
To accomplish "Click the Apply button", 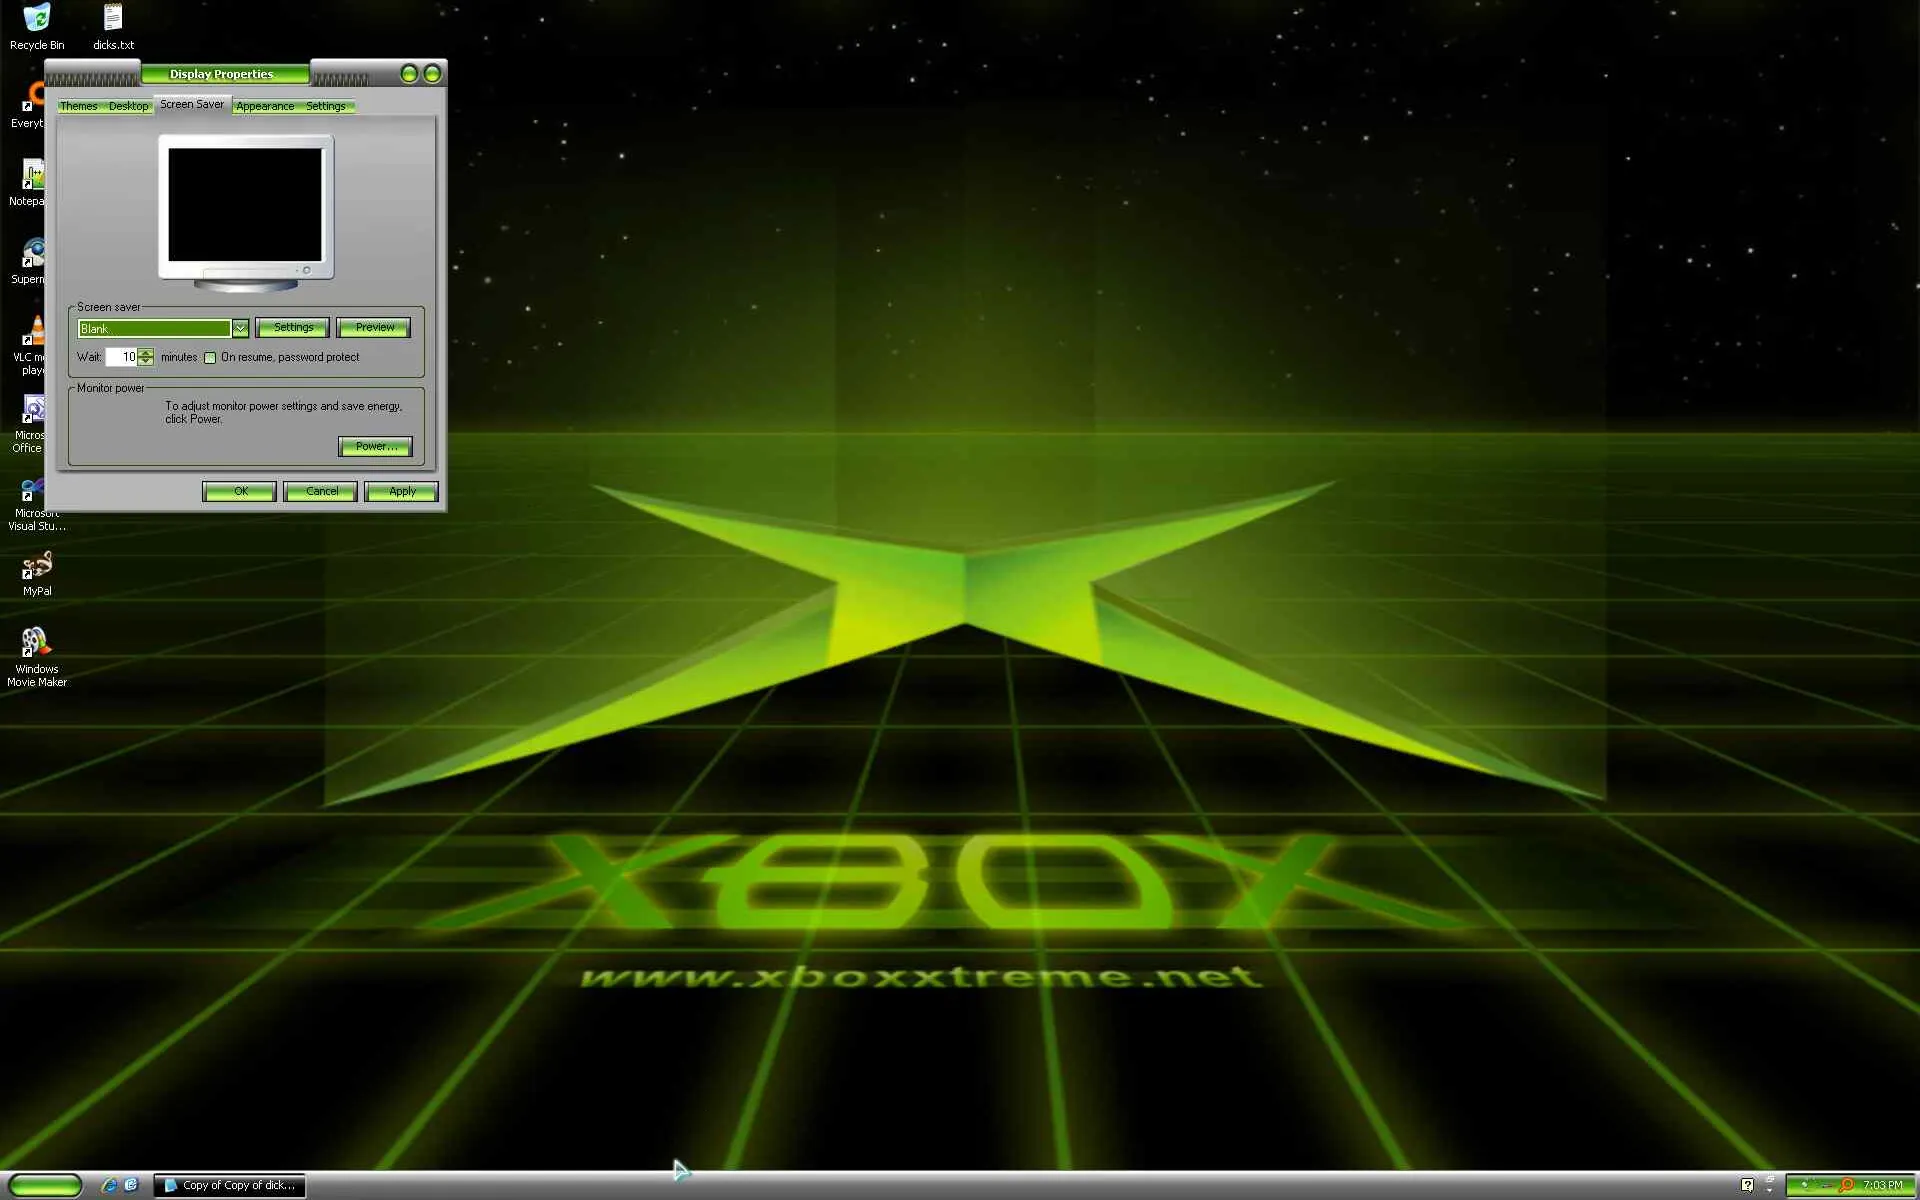I will tap(401, 491).
